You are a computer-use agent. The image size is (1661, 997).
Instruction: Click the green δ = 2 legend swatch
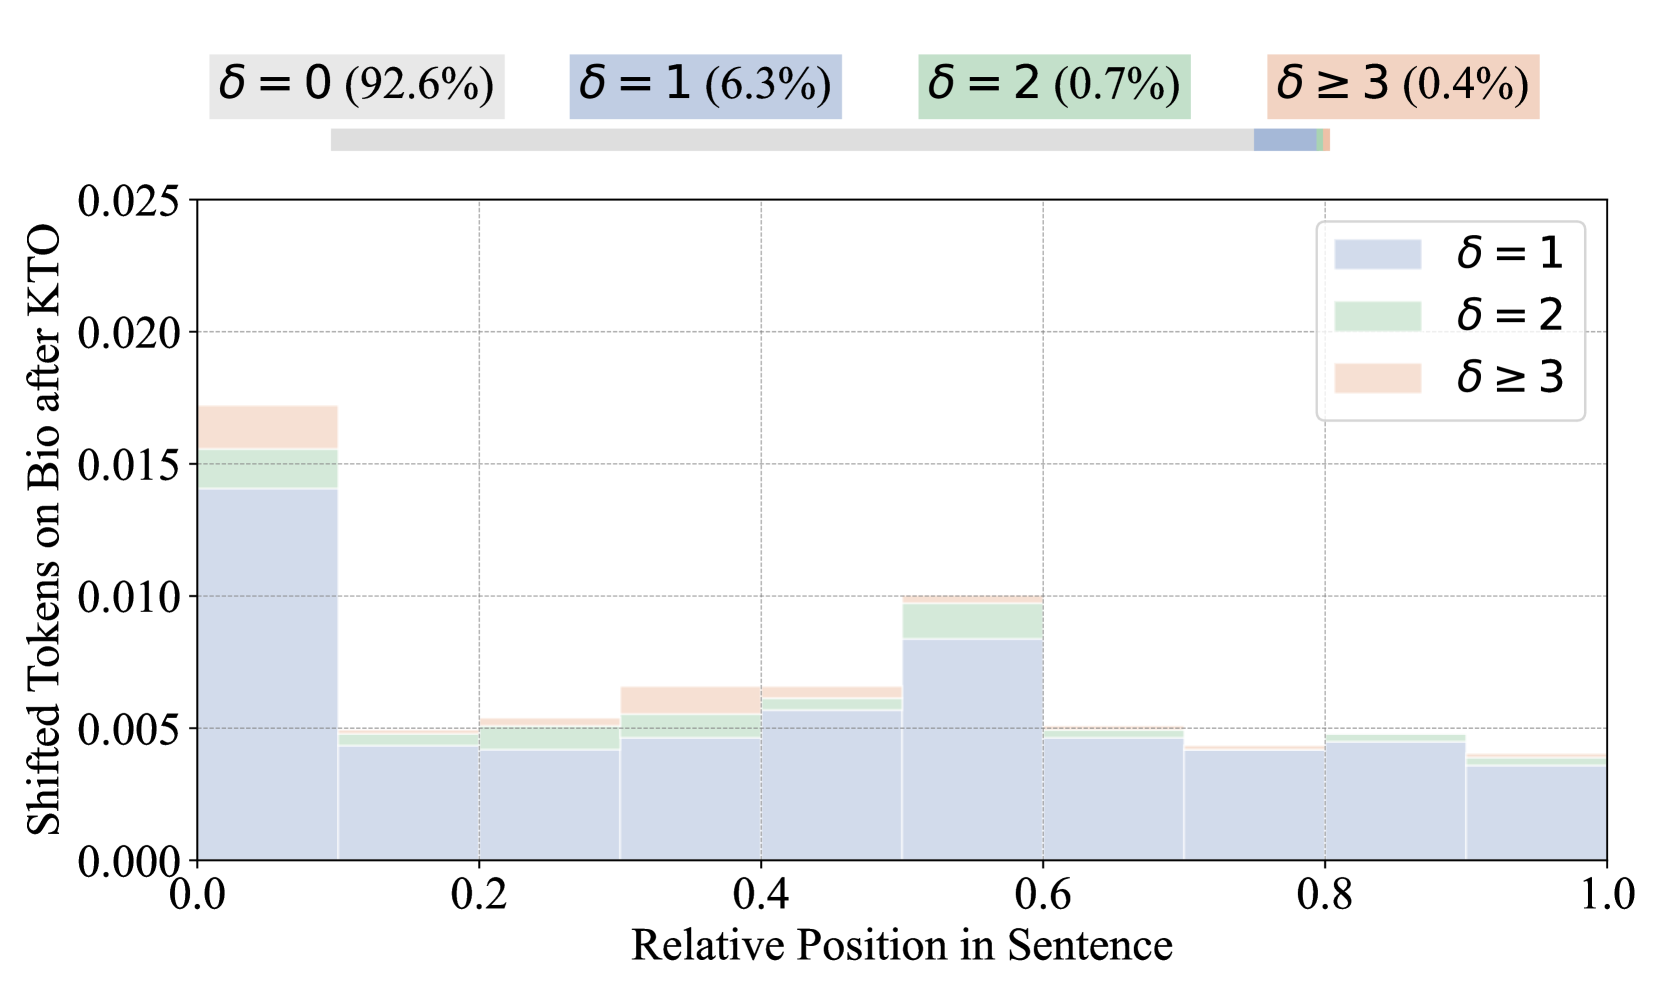1377,316
